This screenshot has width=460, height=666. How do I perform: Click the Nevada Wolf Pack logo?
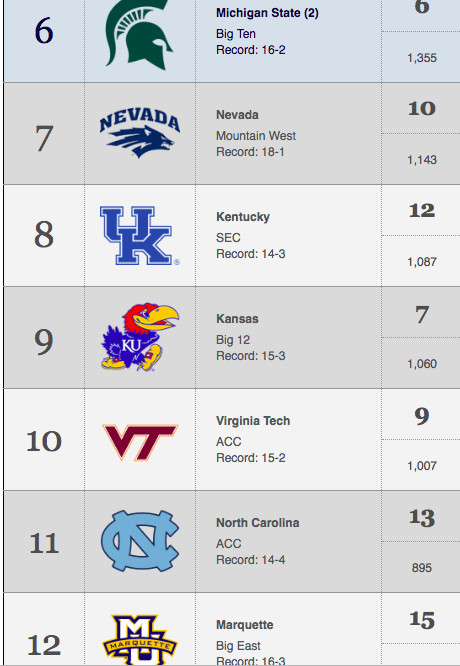[x=140, y=133]
